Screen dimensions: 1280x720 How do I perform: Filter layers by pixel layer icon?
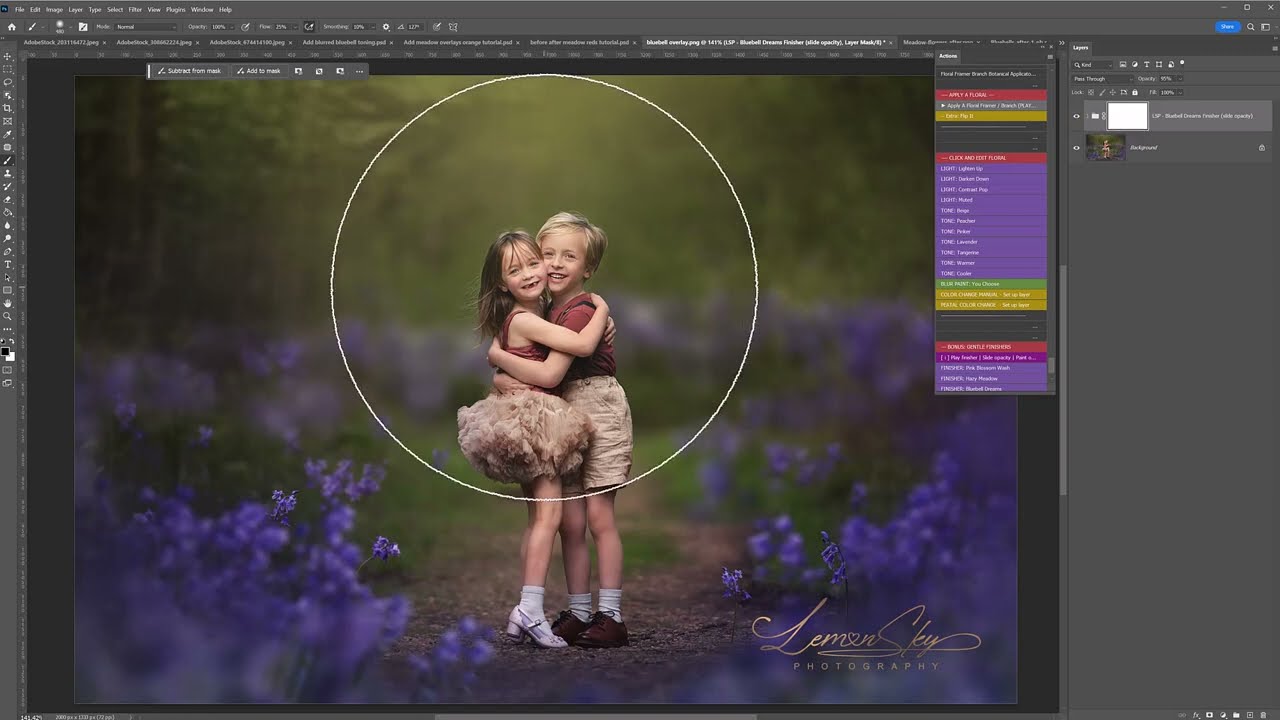coord(1125,64)
